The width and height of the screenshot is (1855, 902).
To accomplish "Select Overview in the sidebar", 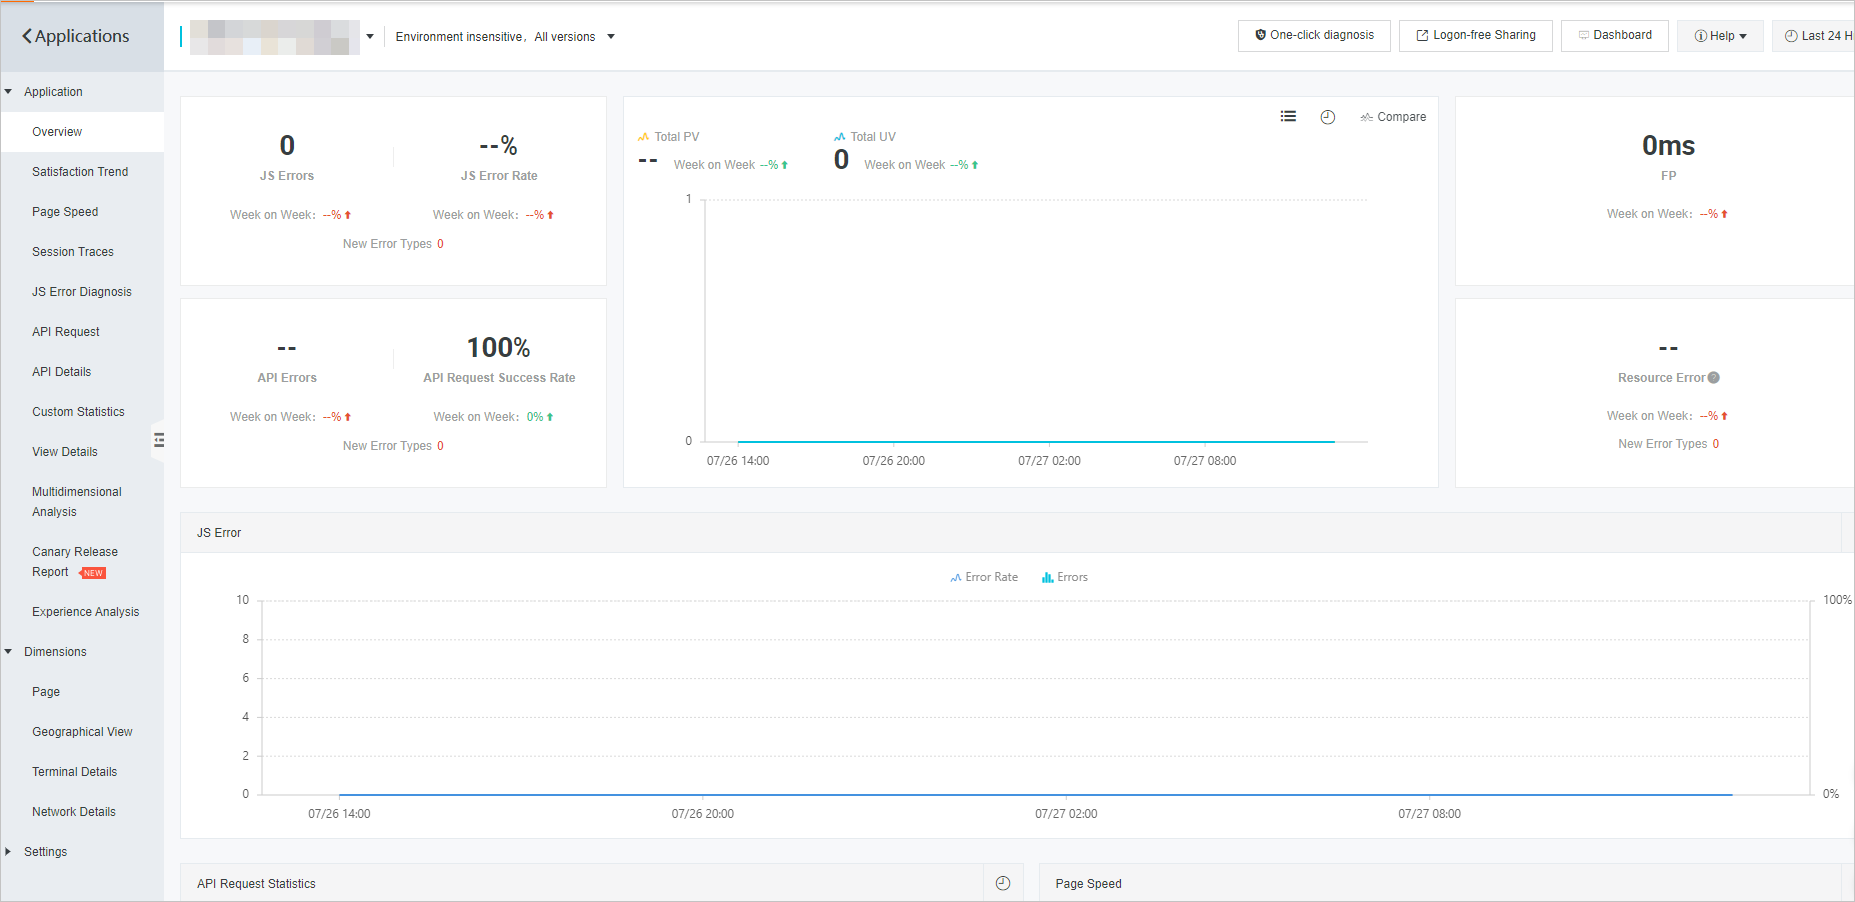I will [82, 132].
